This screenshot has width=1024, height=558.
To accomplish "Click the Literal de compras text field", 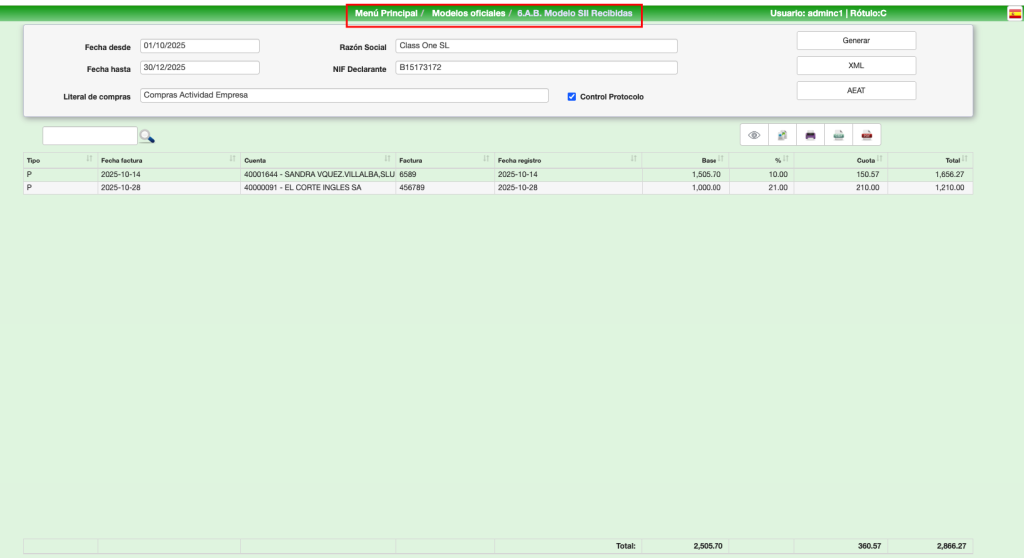I will [x=344, y=96].
